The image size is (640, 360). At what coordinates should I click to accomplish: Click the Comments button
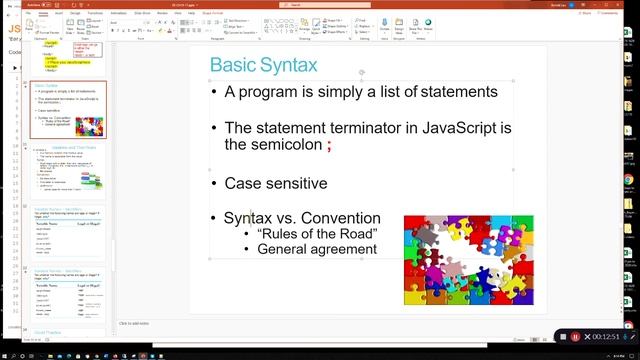[x=608, y=13]
